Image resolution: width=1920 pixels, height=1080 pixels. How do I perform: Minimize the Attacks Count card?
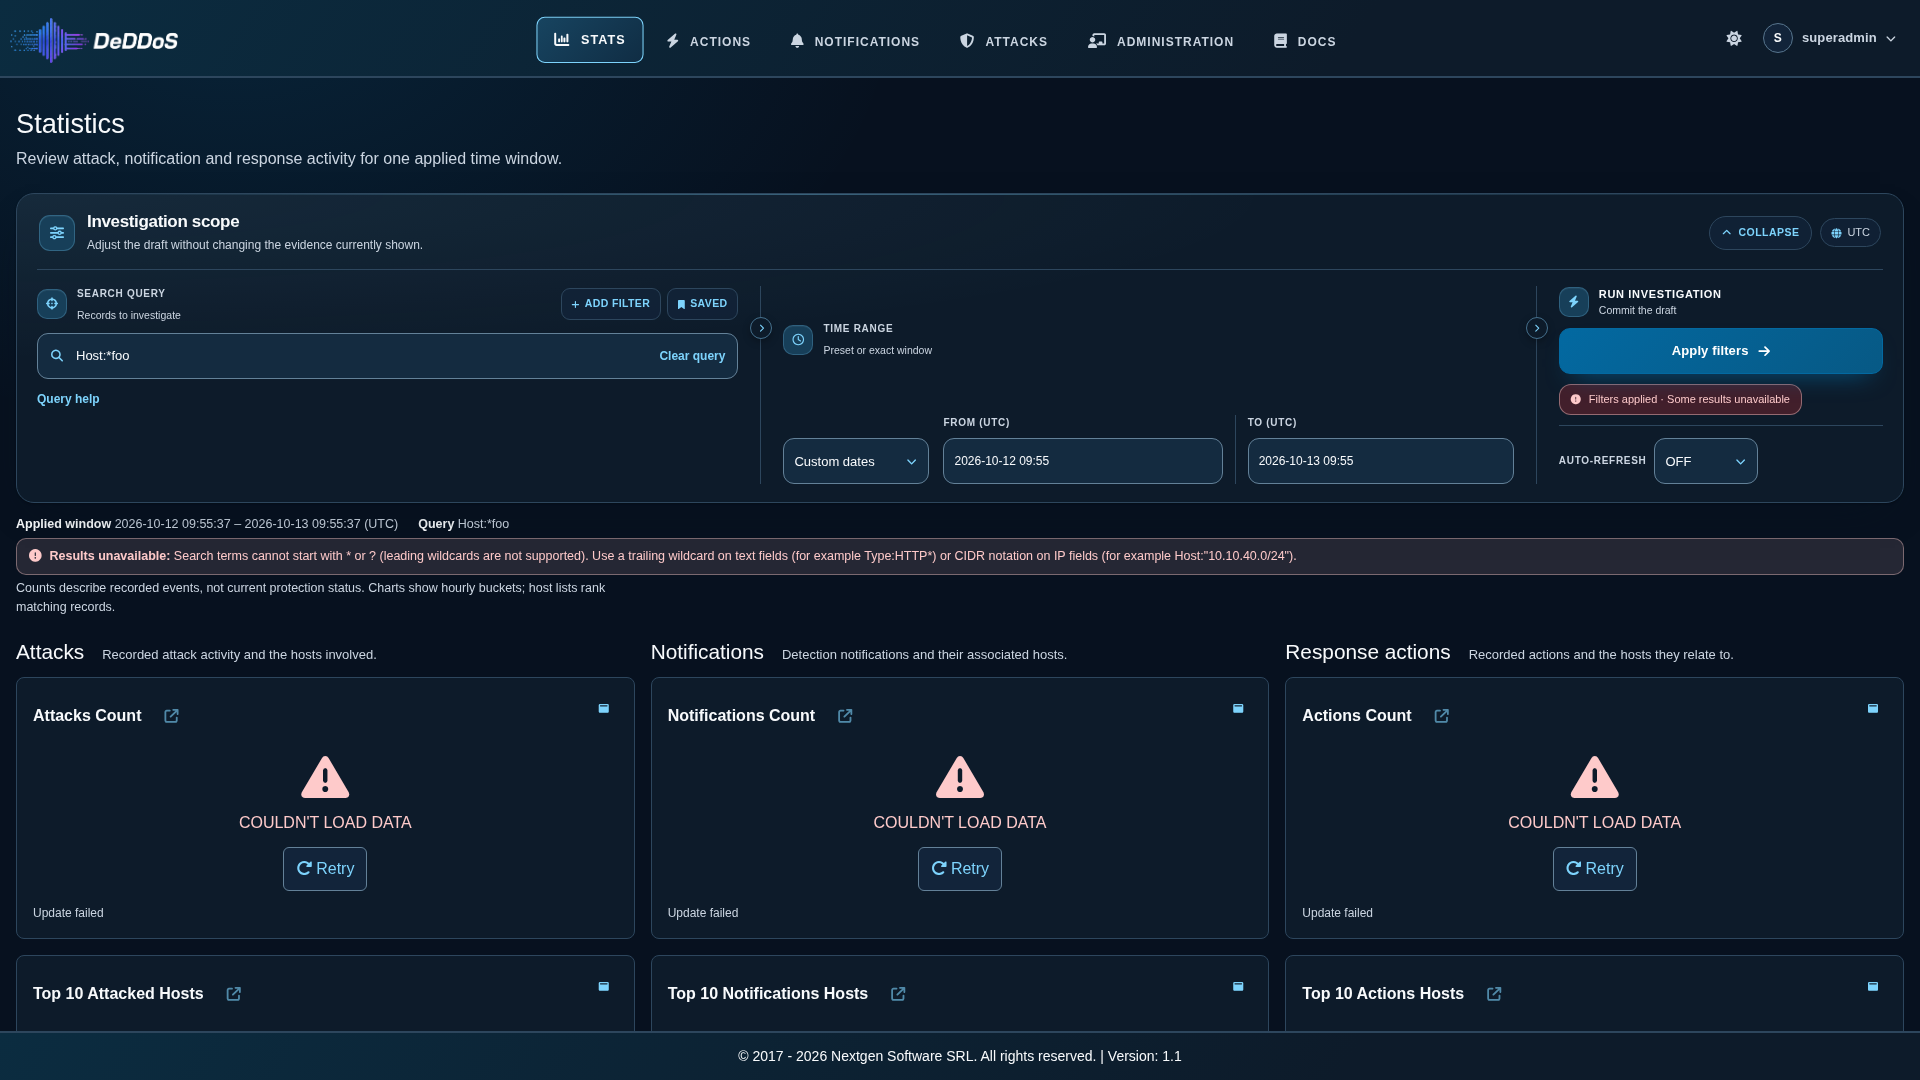tap(604, 708)
